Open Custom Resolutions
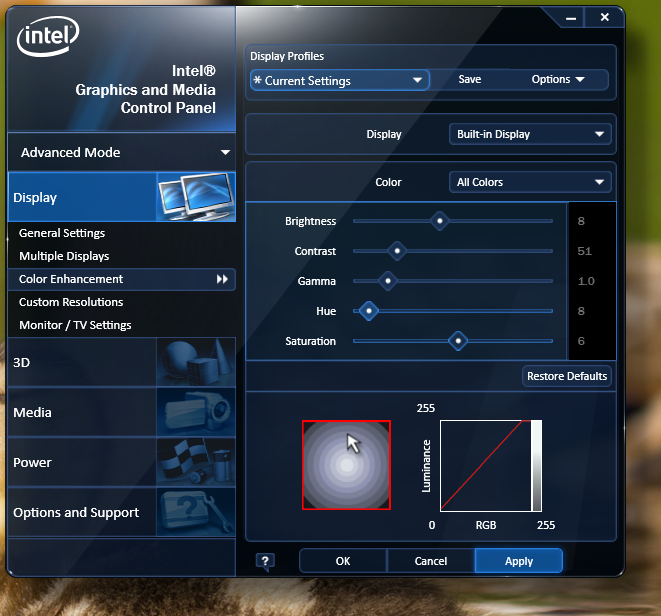Screen dimensions: 661x616 [x=71, y=302]
